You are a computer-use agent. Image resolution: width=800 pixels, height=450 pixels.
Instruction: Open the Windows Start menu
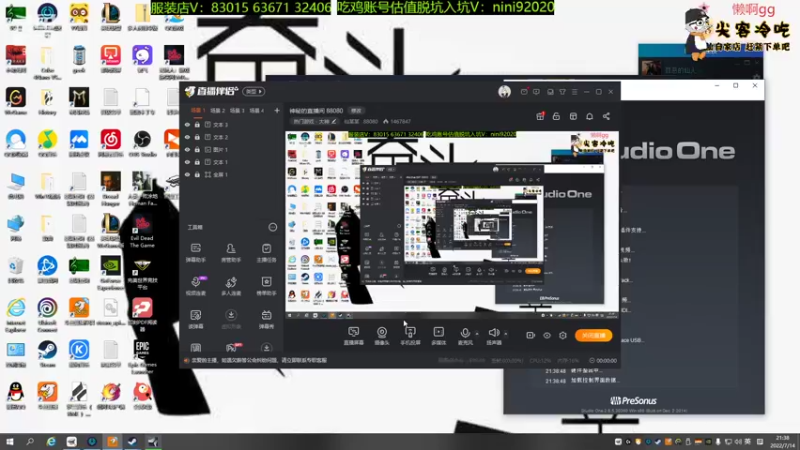10,442
